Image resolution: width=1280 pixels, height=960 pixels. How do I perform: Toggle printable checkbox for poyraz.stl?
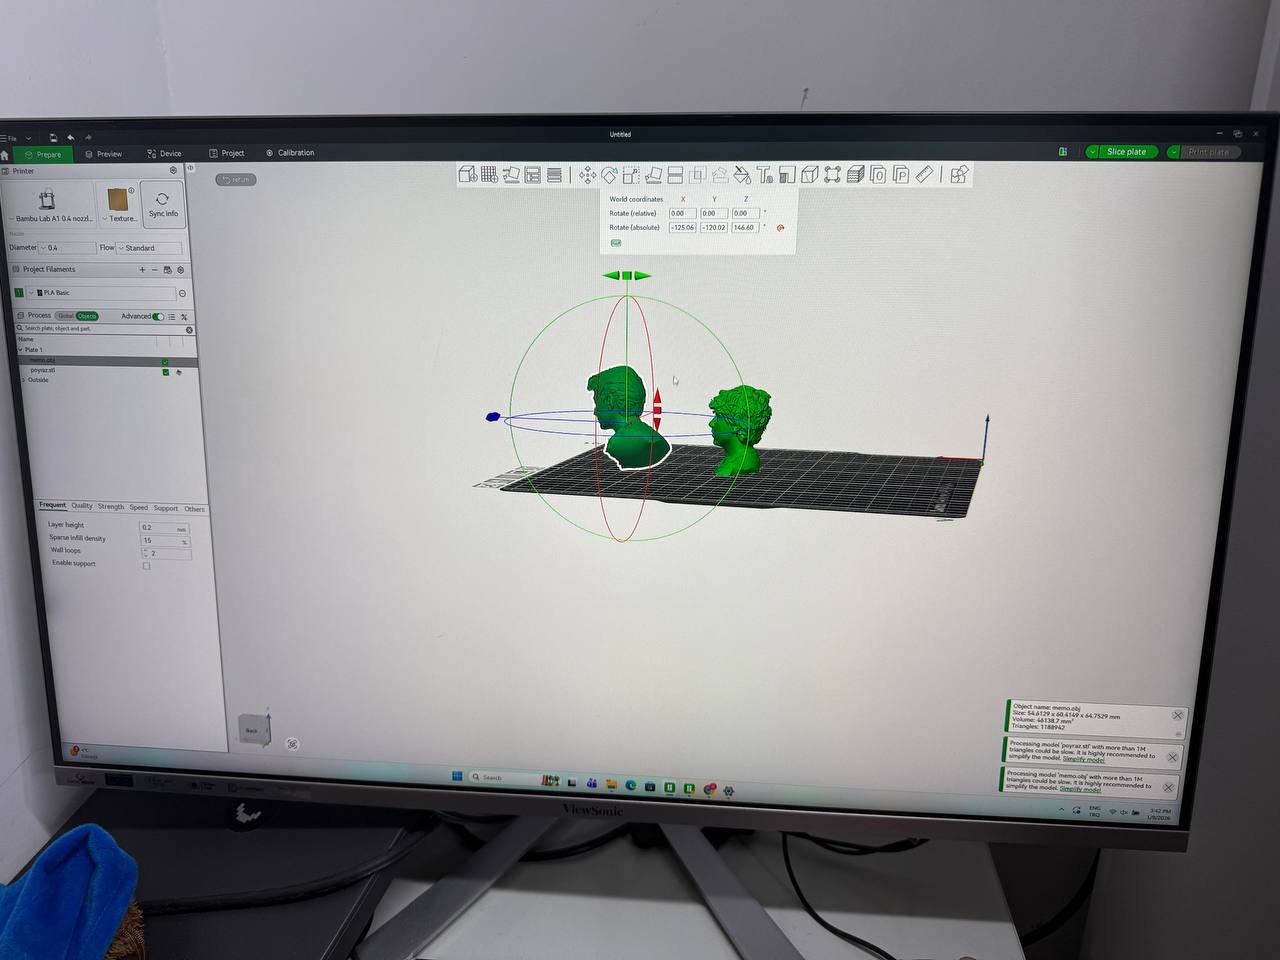[166, 372]
